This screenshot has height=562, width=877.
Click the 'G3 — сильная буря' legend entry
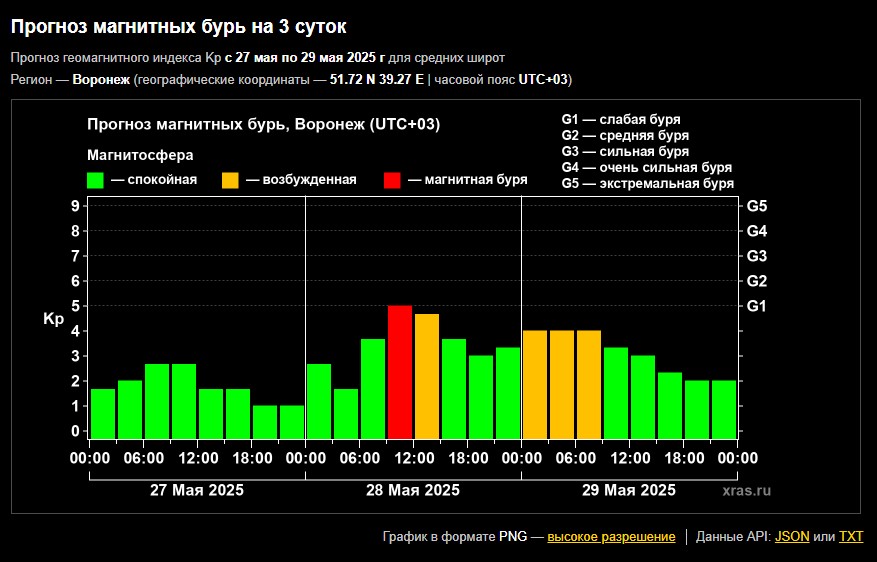point(625,151)
